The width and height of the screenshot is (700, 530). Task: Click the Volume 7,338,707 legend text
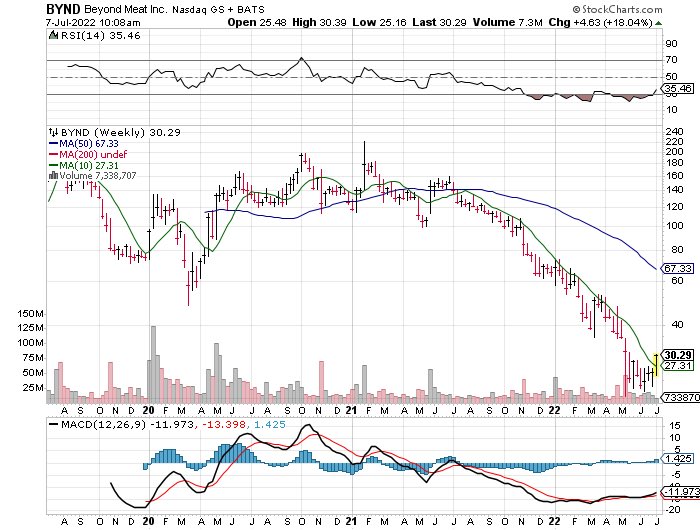tap(97, 176)
